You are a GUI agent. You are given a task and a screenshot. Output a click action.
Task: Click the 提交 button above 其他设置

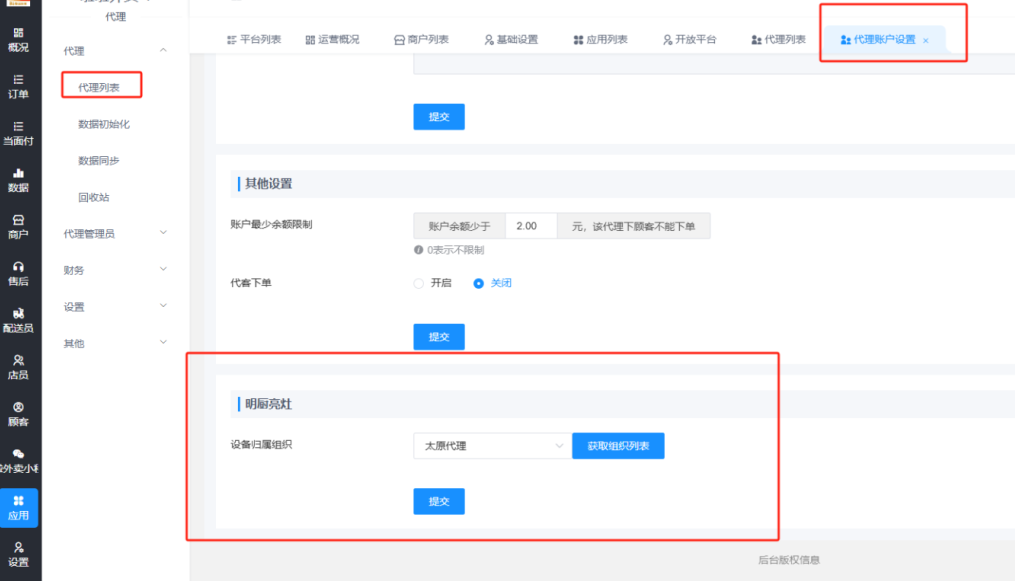click(439, 116)
